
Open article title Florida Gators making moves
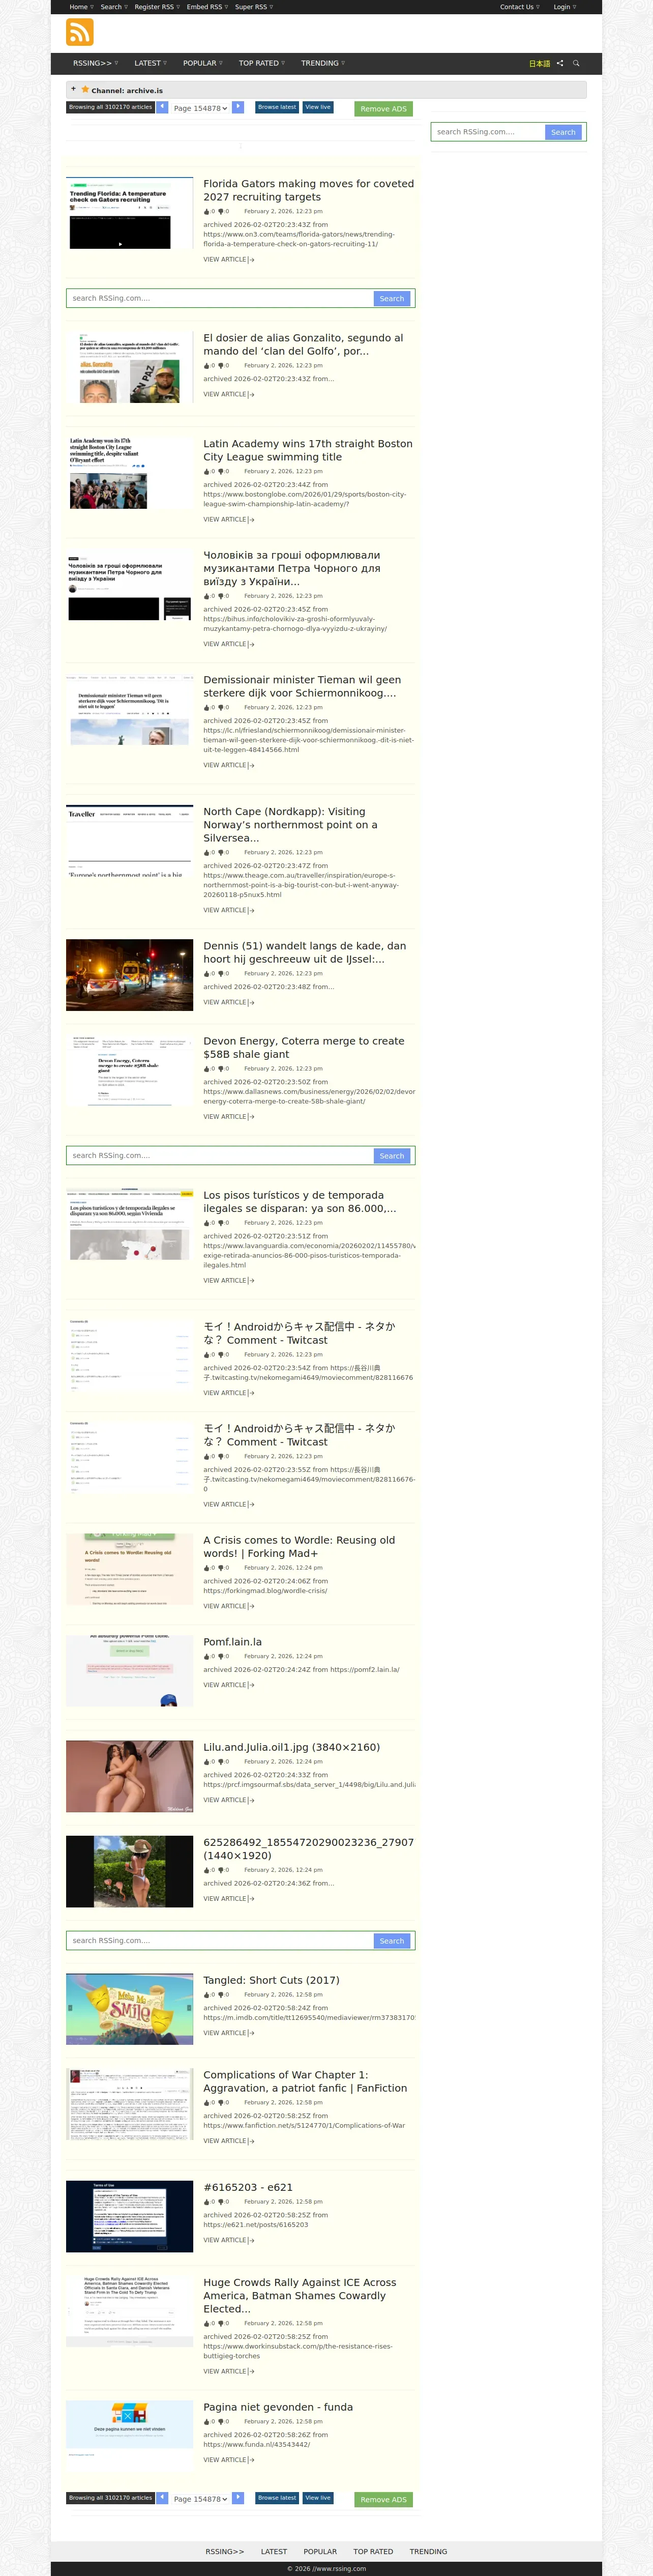(x=308, y=190)
